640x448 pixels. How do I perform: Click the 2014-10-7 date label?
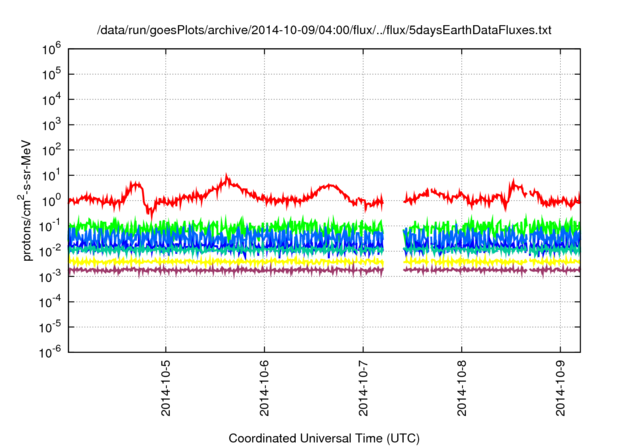click(x=363, y=388)
